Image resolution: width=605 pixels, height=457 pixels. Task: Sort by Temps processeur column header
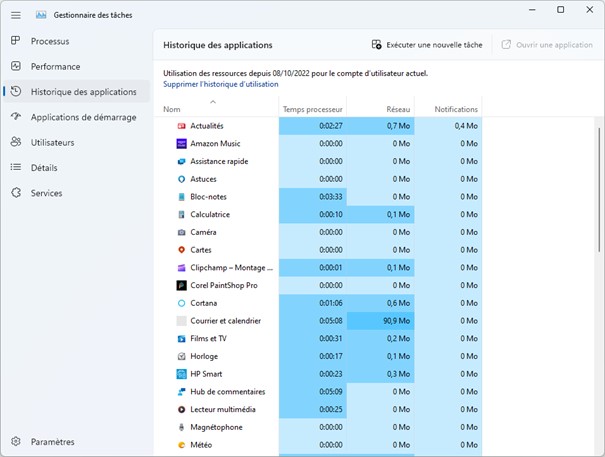pyautogui.click(x=312, y=109)
